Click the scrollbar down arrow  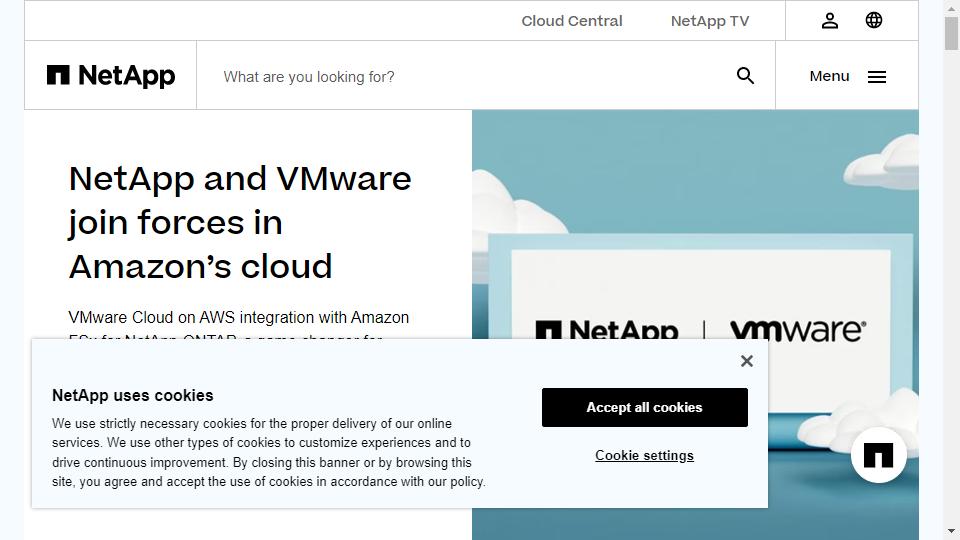951,531
